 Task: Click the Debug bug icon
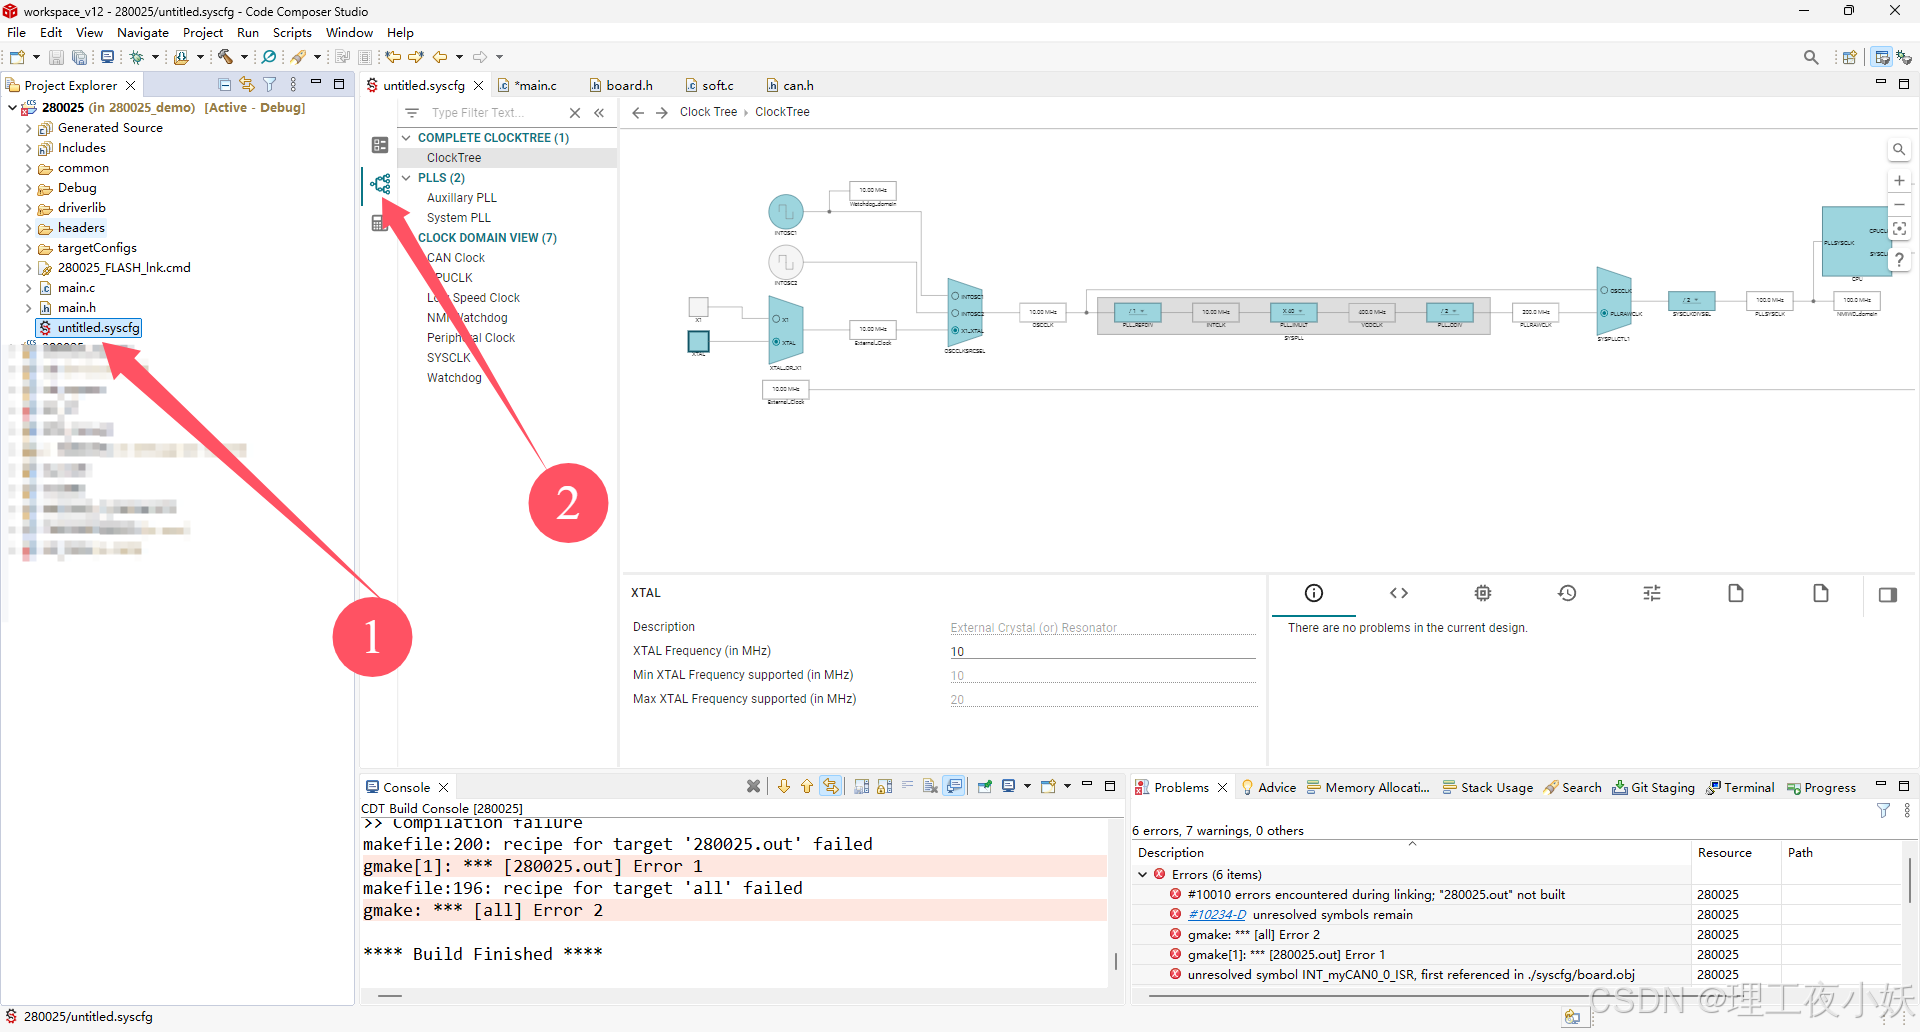click(137, 57)
